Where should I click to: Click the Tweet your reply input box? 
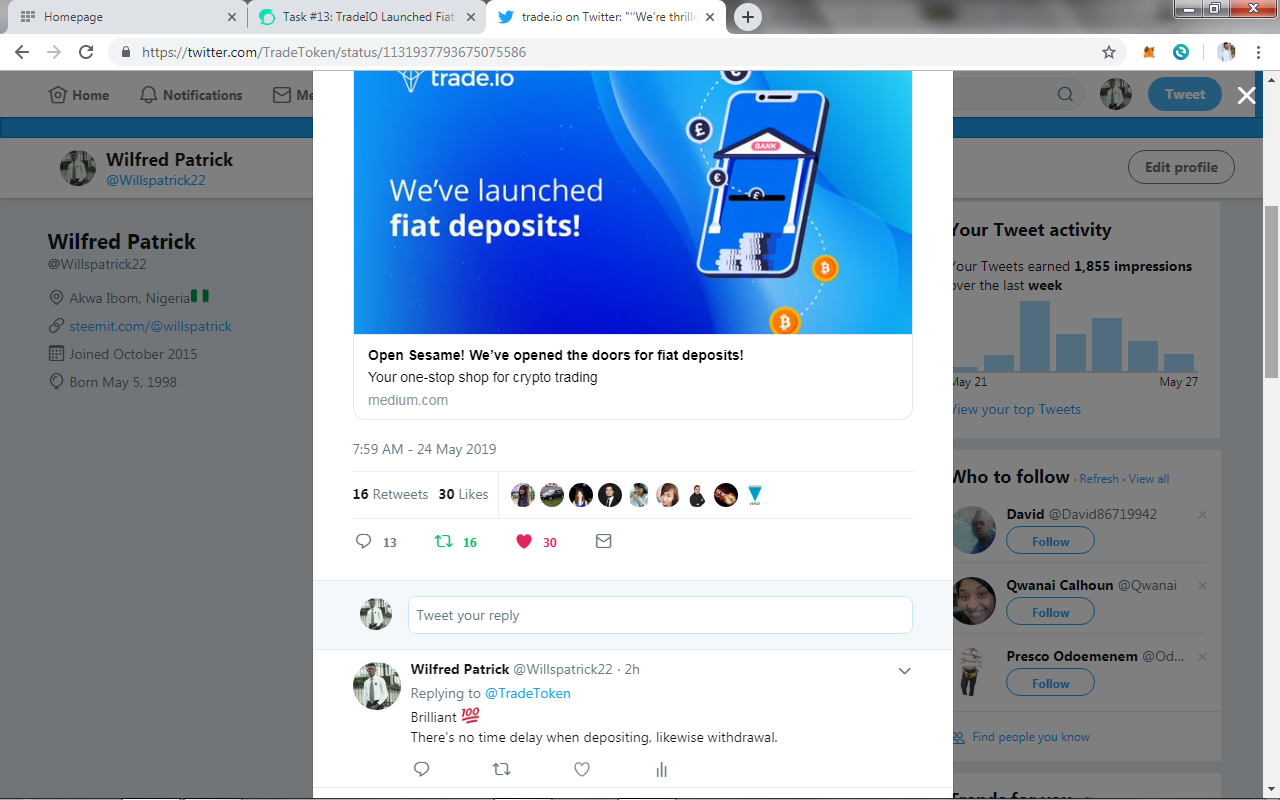pos(660,615)
